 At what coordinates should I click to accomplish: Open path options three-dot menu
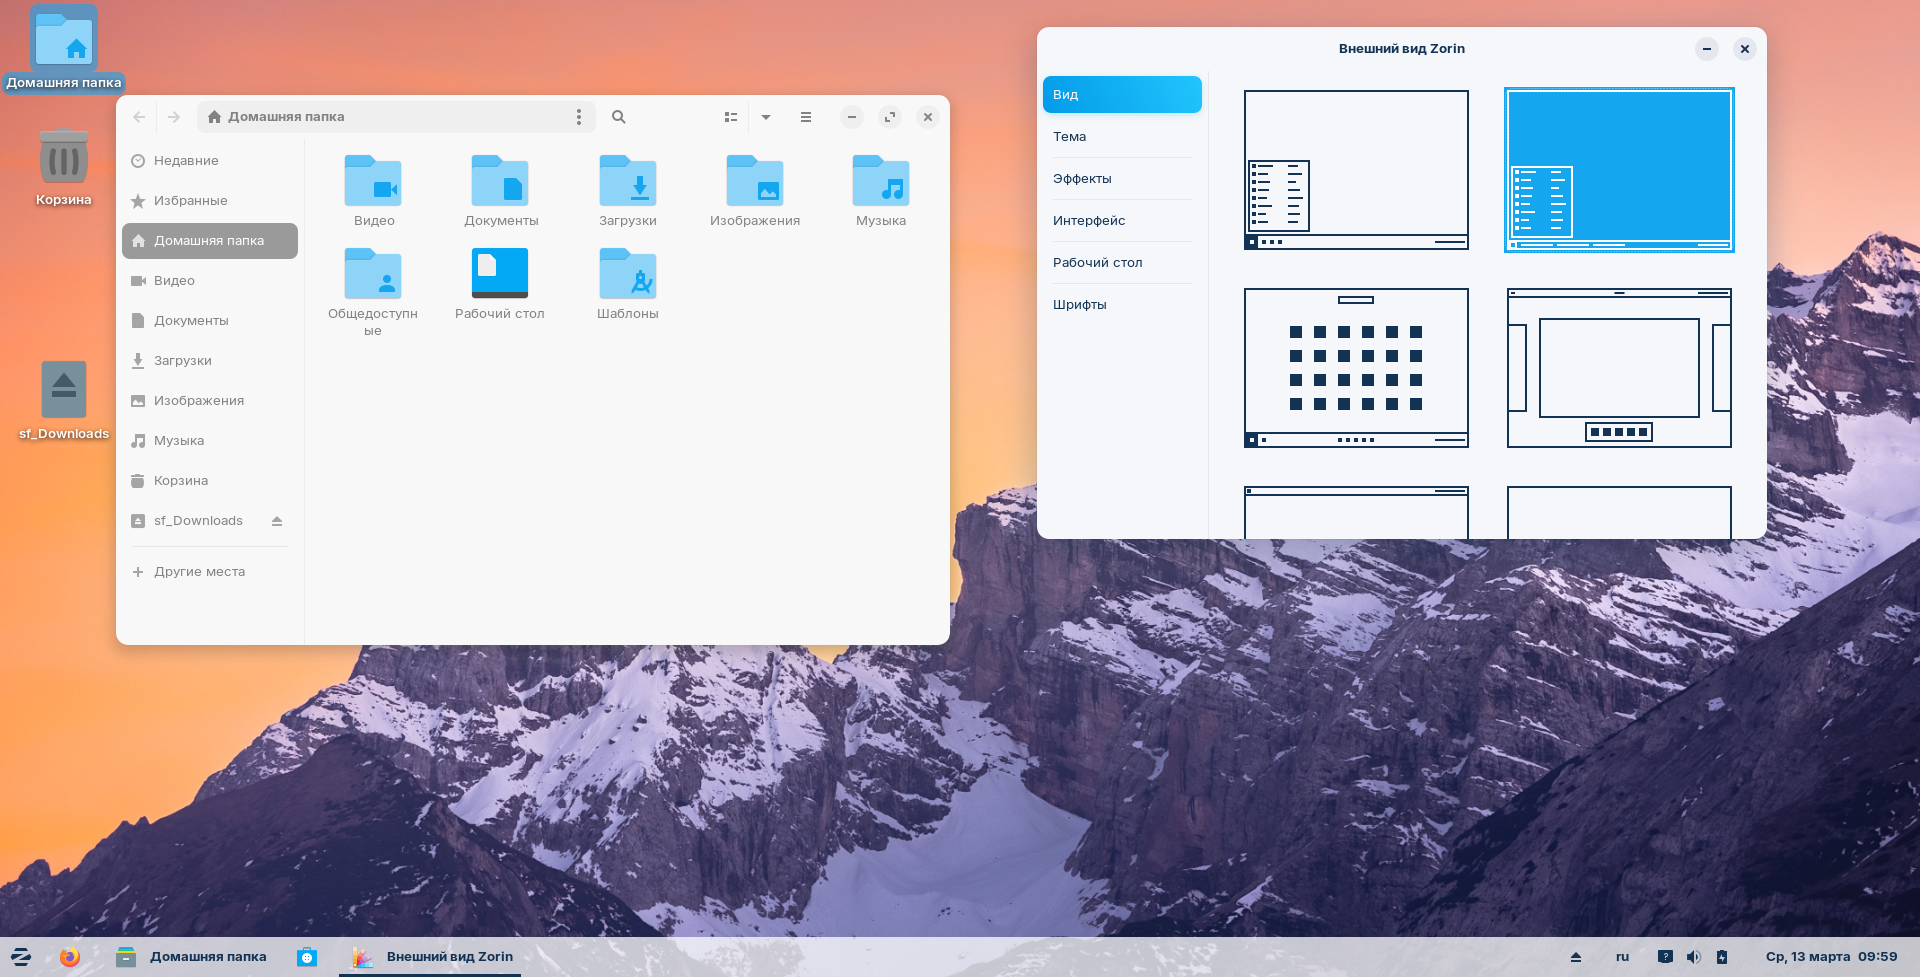(579, 117)
